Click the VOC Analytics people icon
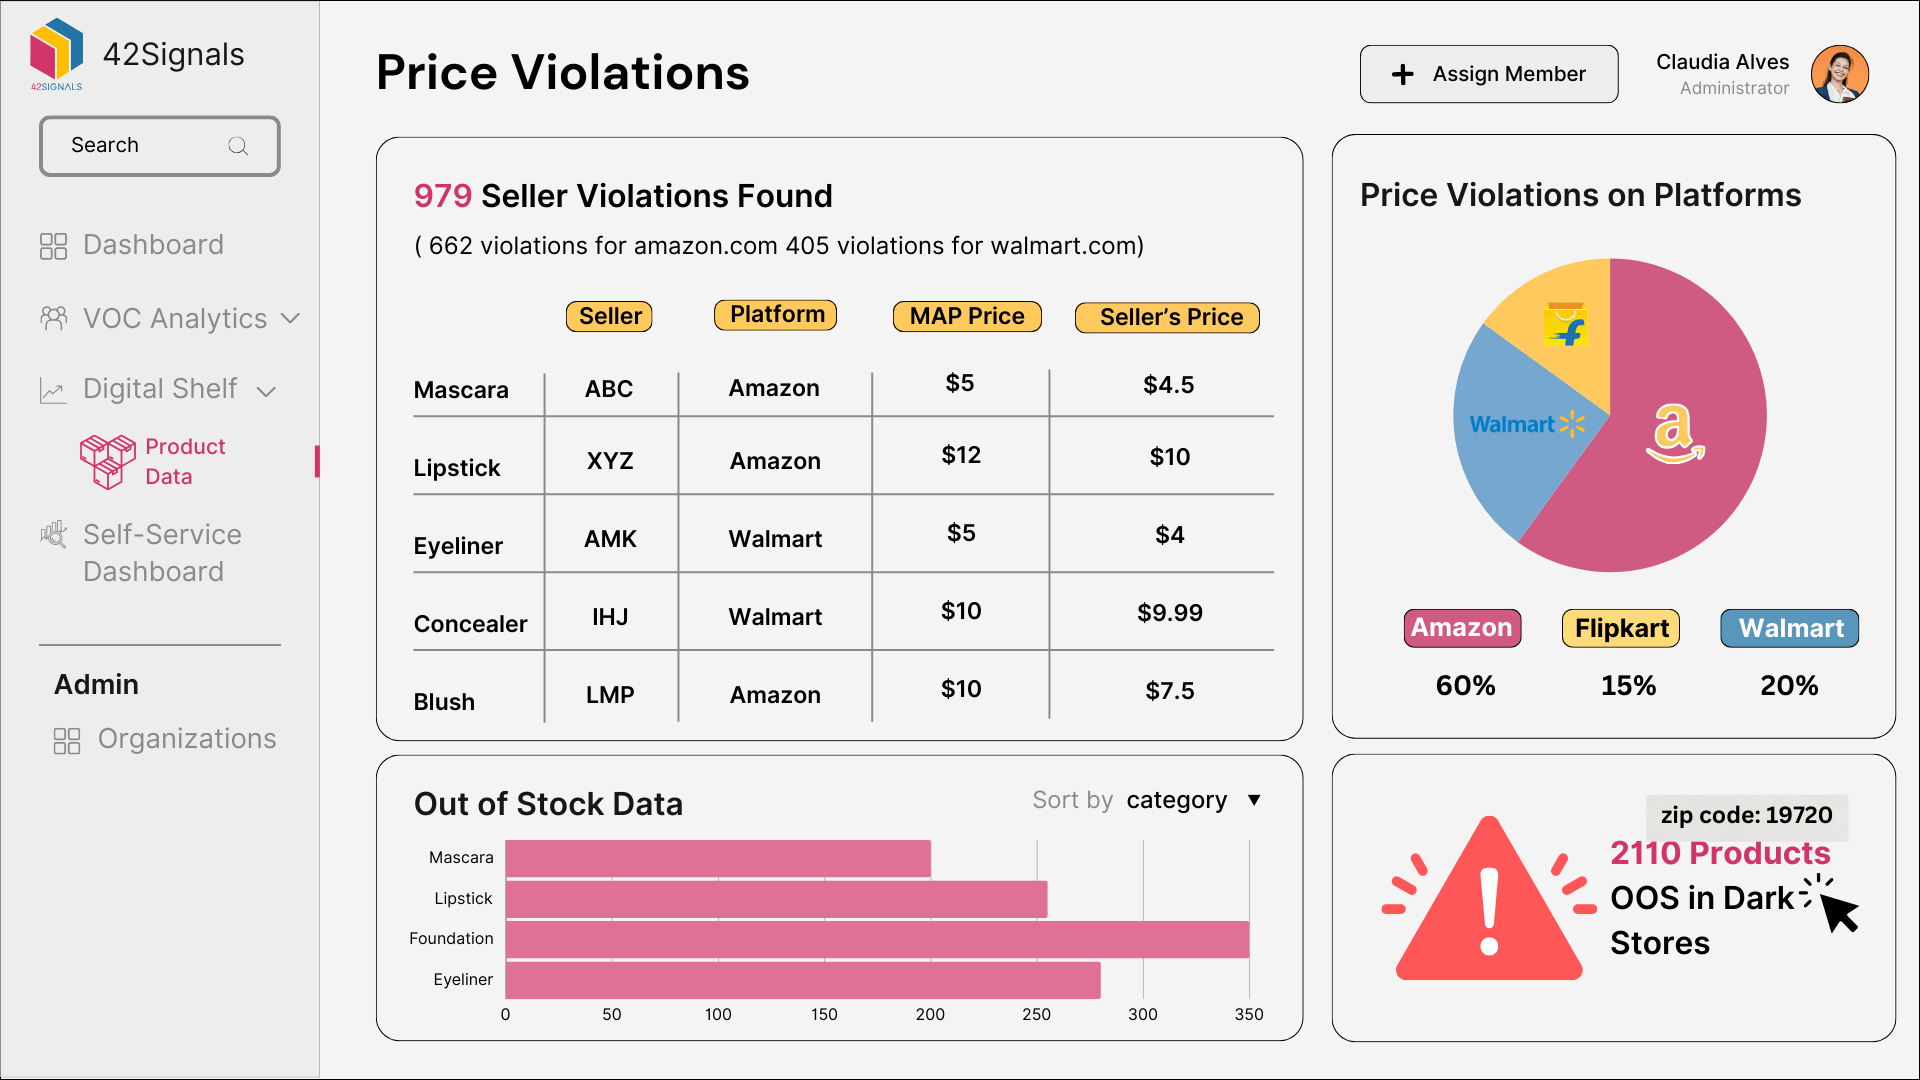This screenshot has width=1920, height=1080. (54, 318)
